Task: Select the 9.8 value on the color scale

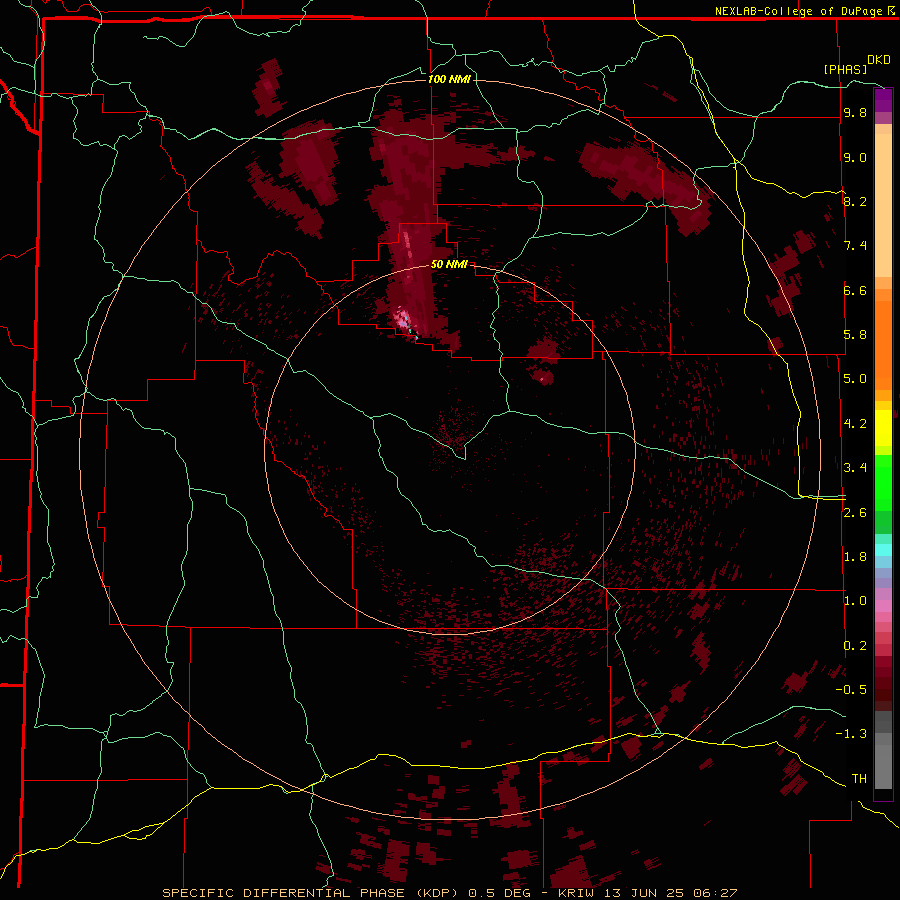Action: click(x=855, y=113)
